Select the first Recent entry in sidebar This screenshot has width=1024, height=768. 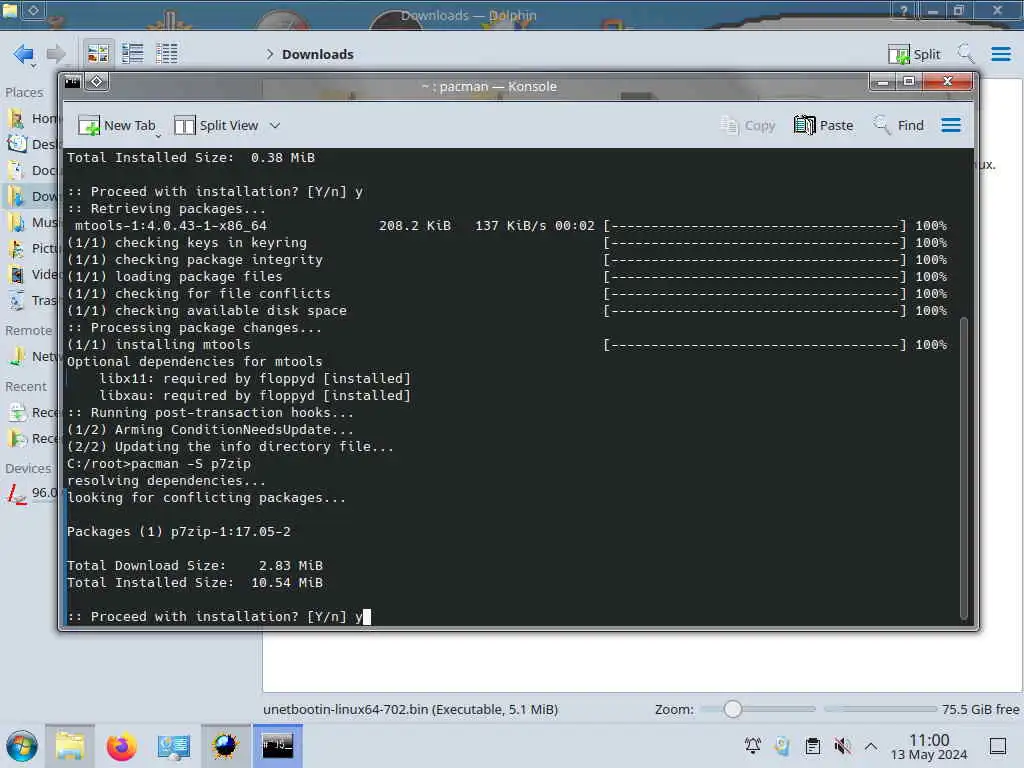[x=34, y=413]
